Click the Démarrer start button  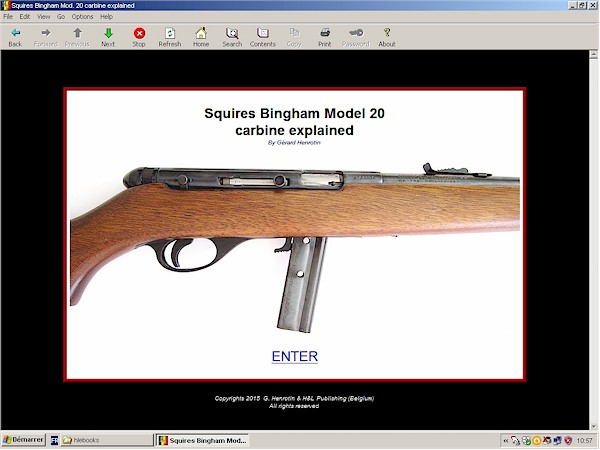[x=24, y=440]
